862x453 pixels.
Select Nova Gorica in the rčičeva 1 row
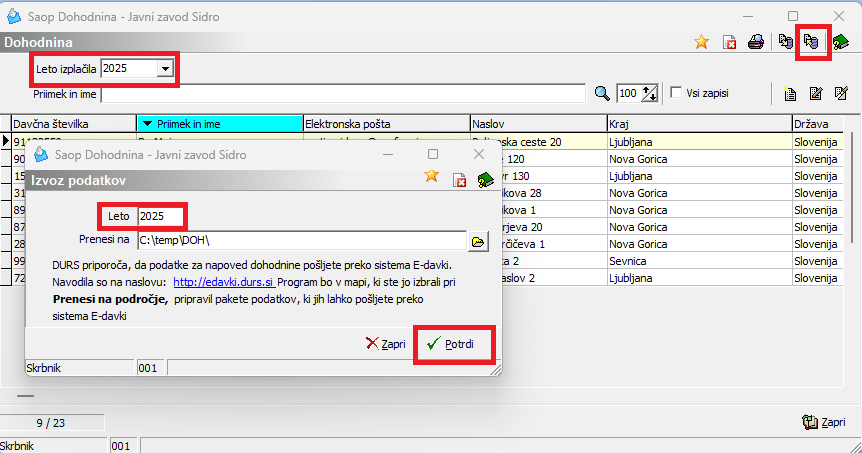[x=699, y=244]
